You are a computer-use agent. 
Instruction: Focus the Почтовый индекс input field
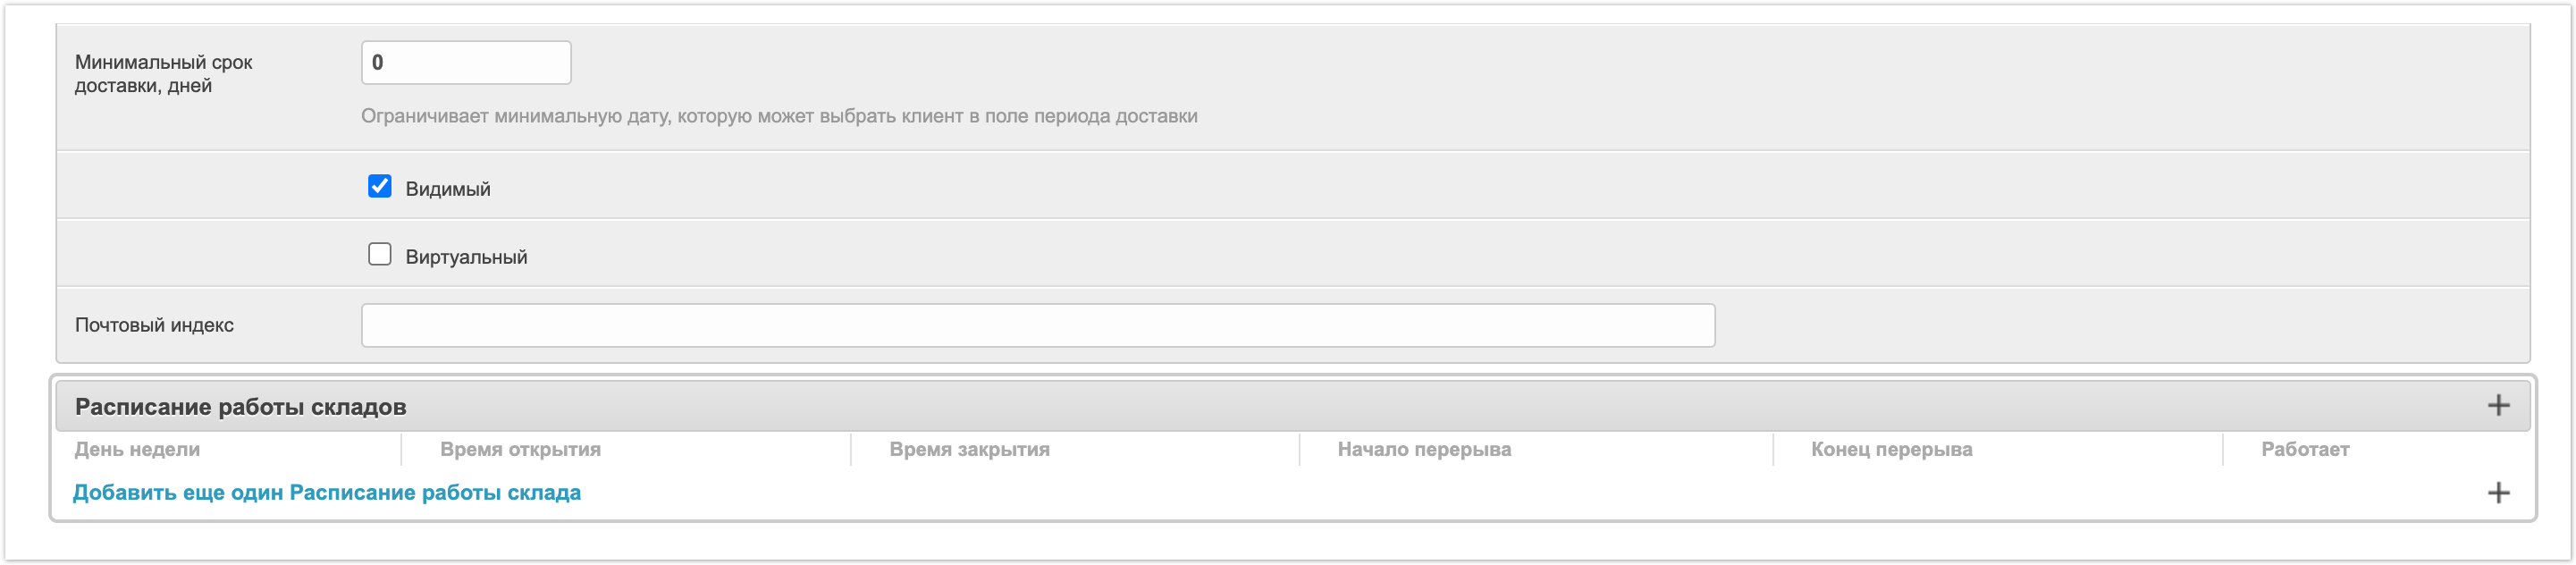(1037, 326)
